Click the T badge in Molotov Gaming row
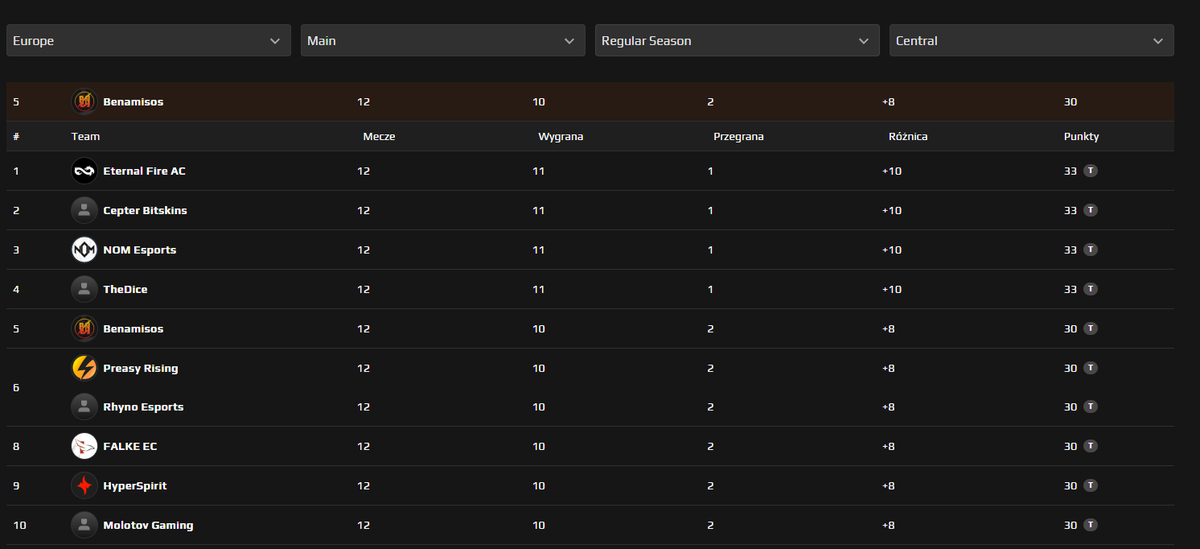The height and width of the screenshot is (549, 1200). pos(1090,525)
